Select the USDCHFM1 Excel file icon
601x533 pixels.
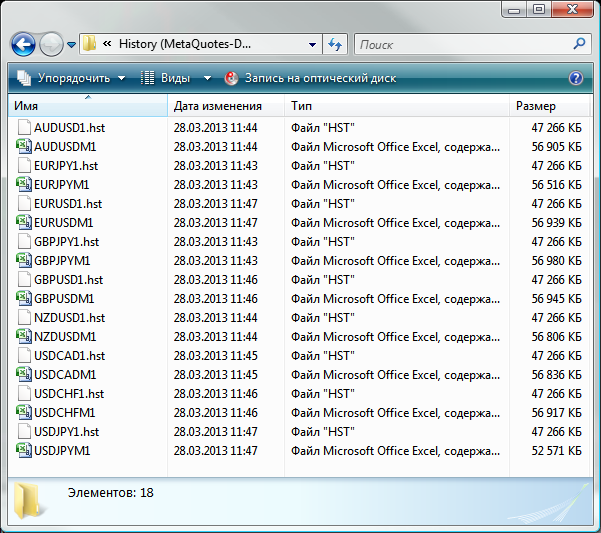24,412
